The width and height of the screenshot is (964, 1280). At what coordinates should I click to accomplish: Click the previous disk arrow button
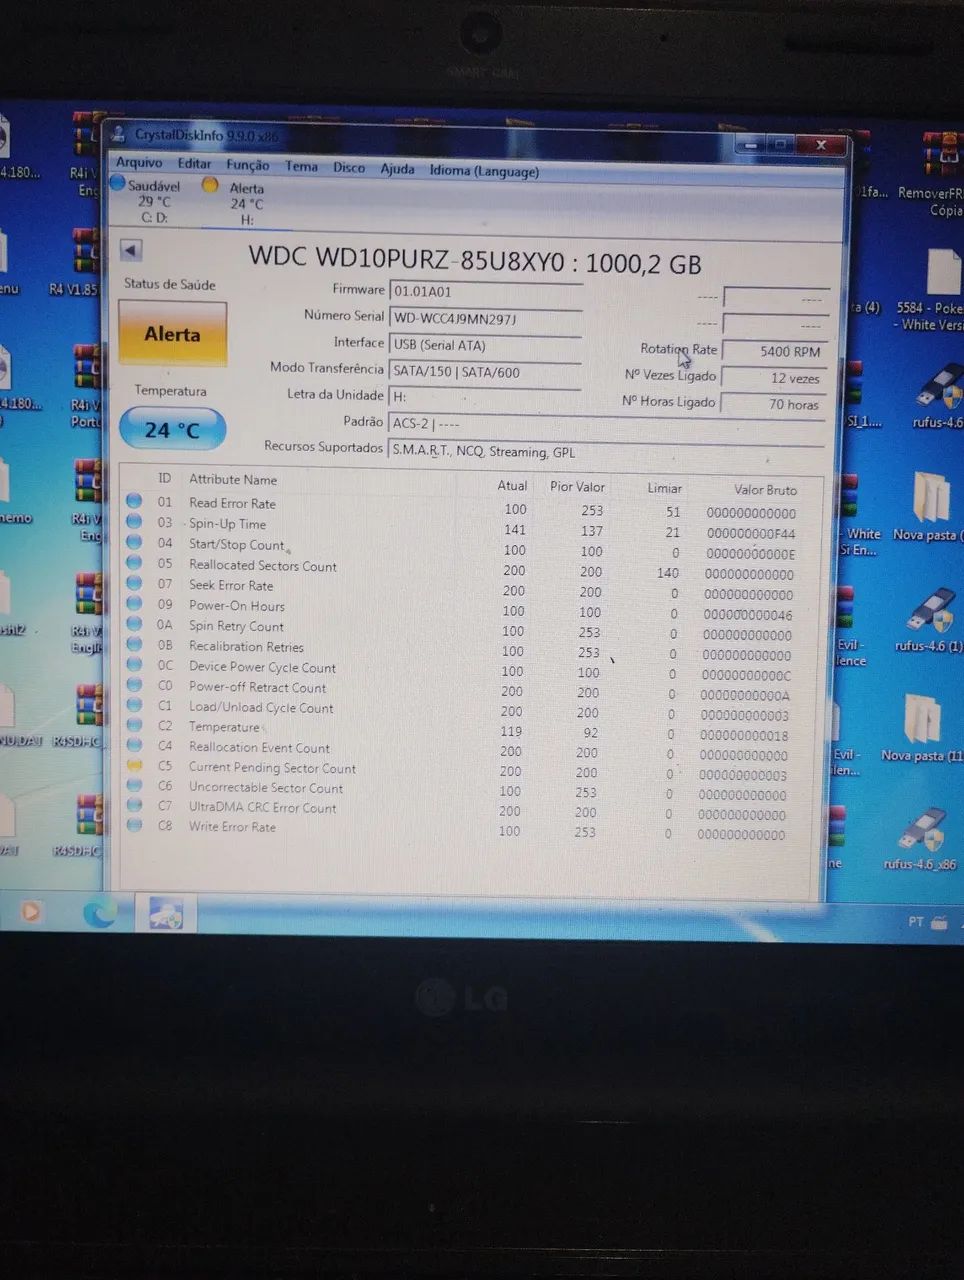pyautogui.click(x=130, y=250)
